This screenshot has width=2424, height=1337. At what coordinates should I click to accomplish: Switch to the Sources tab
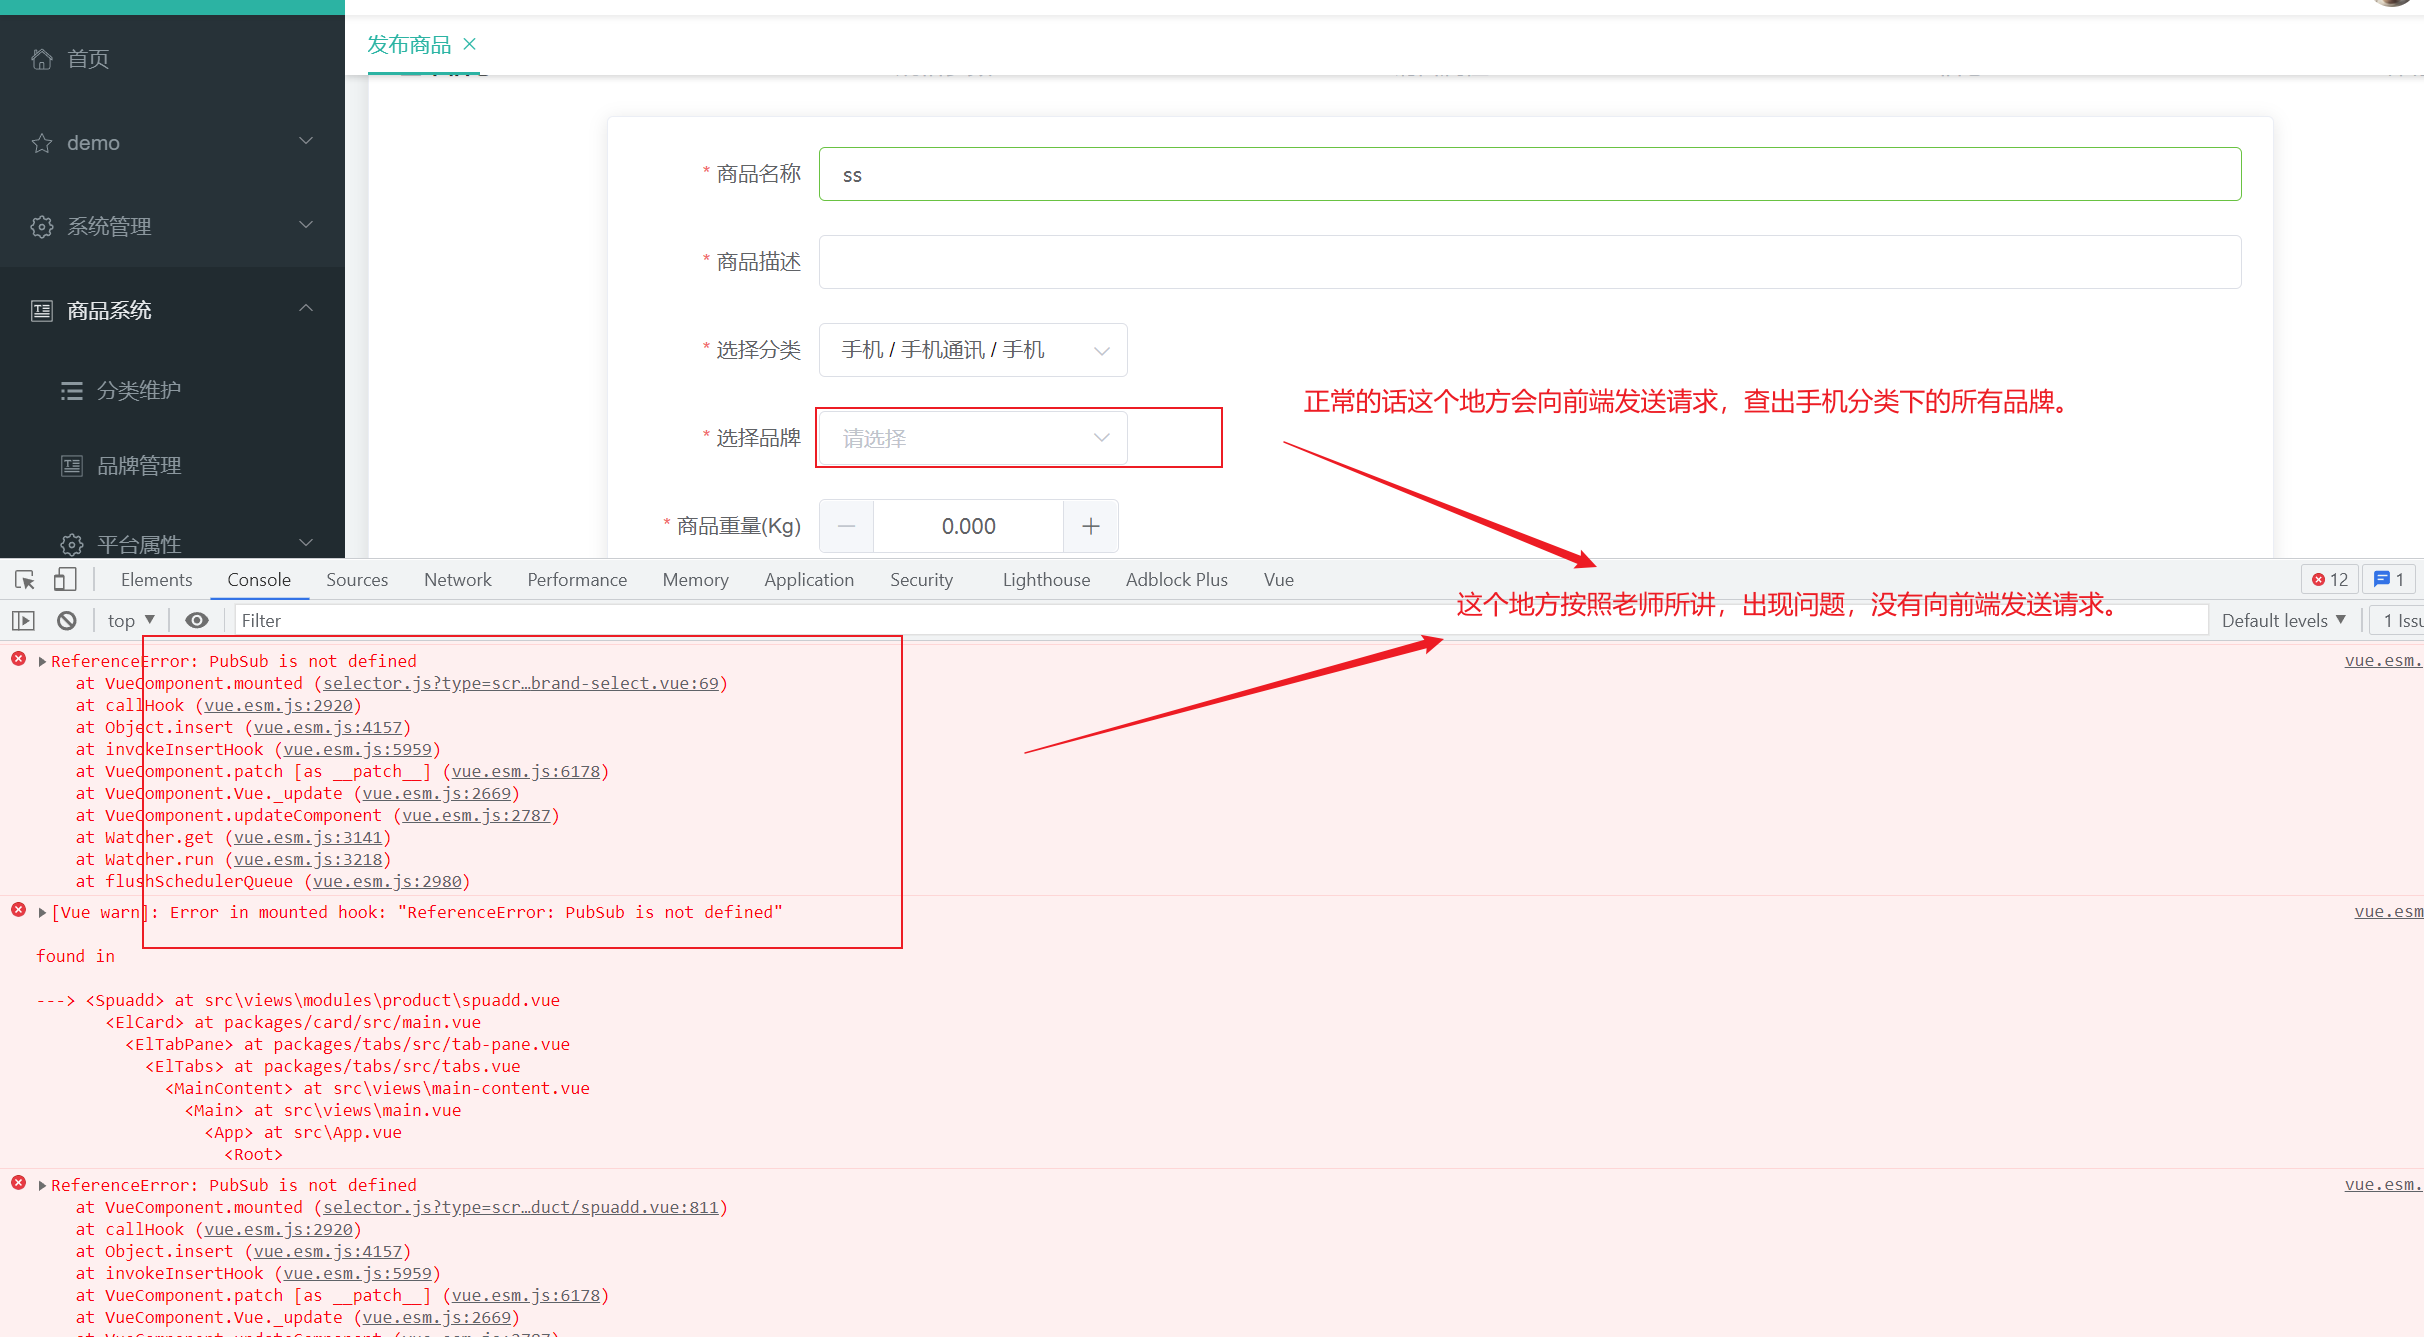(x=356, y=580)
